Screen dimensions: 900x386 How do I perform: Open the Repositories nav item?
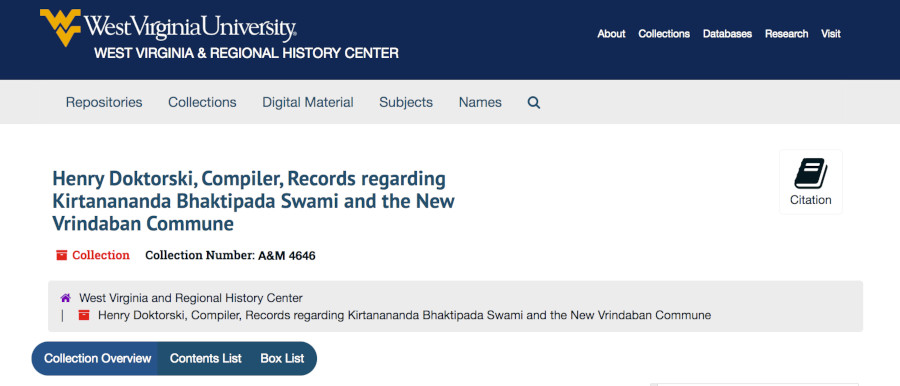104,102
